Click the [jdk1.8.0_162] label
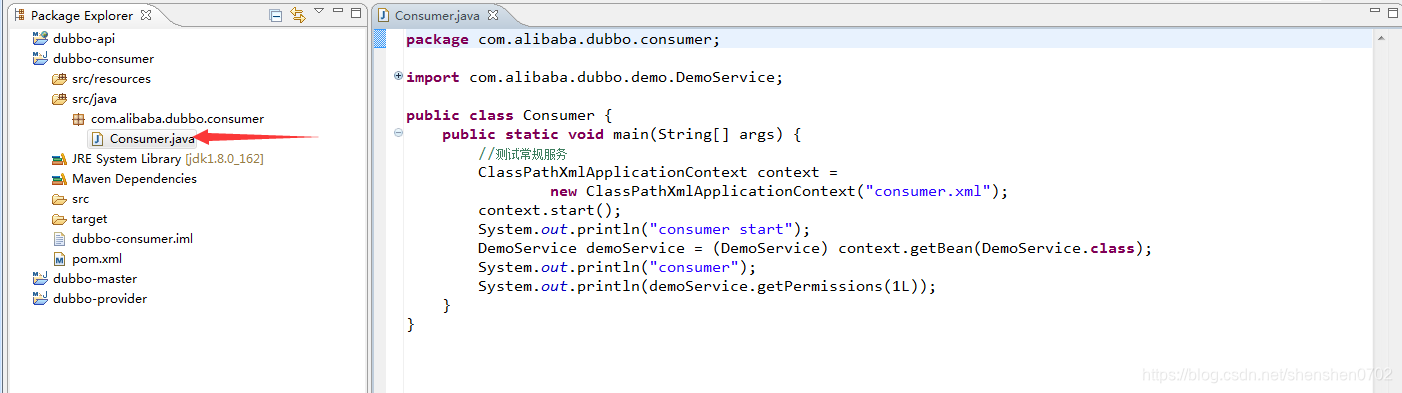 tap(225, 159)
